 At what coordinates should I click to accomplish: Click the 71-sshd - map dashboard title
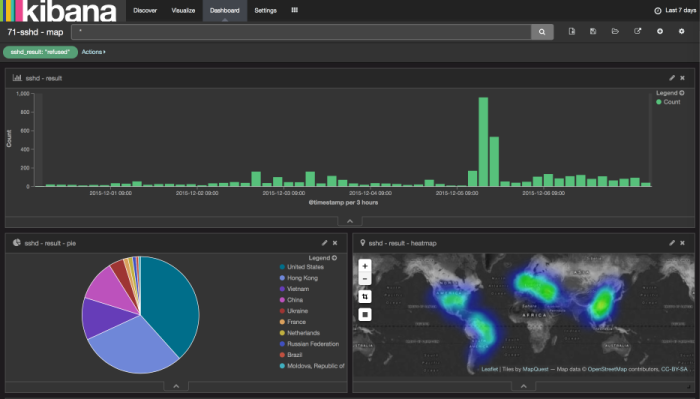click(35, 32)
